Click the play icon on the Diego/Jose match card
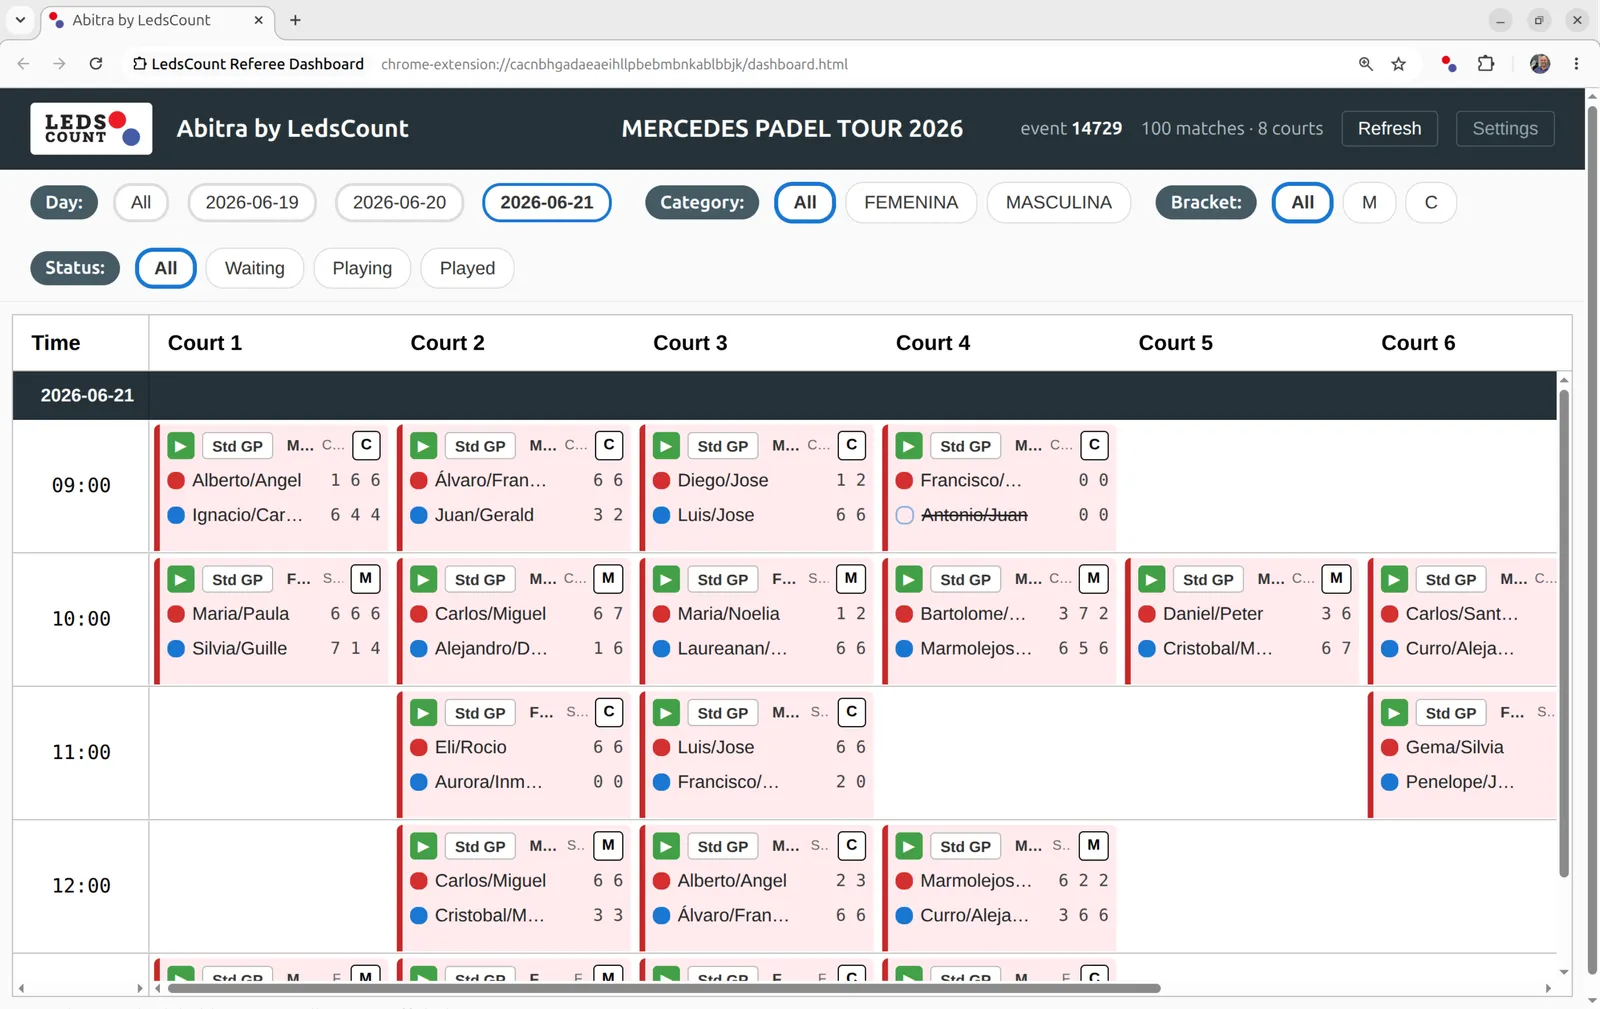1600x1009 pixels. click(666, 446)
